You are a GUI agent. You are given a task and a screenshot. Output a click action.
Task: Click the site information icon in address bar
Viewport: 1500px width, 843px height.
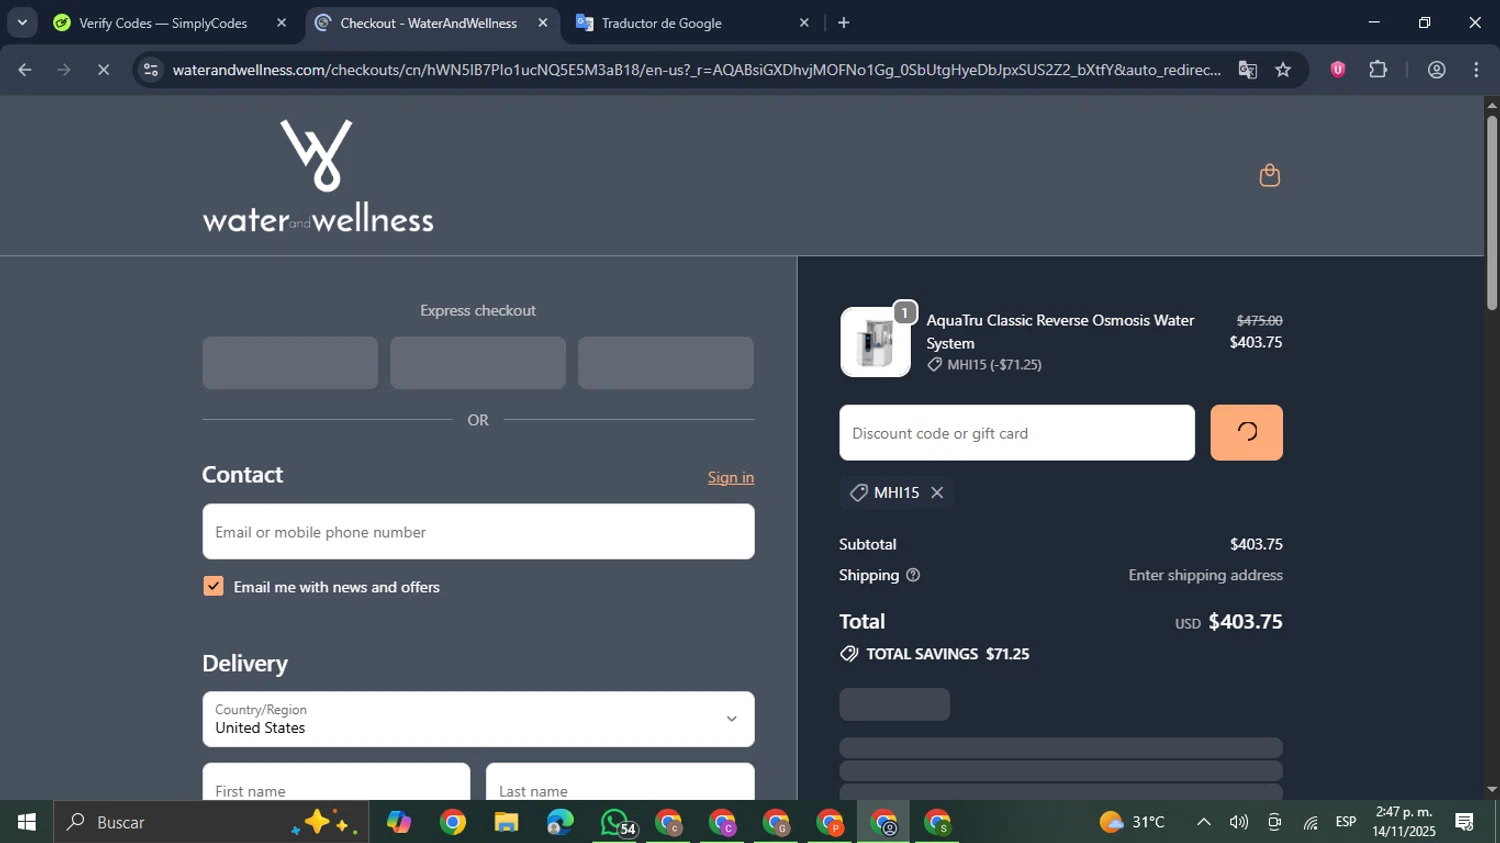151,70
